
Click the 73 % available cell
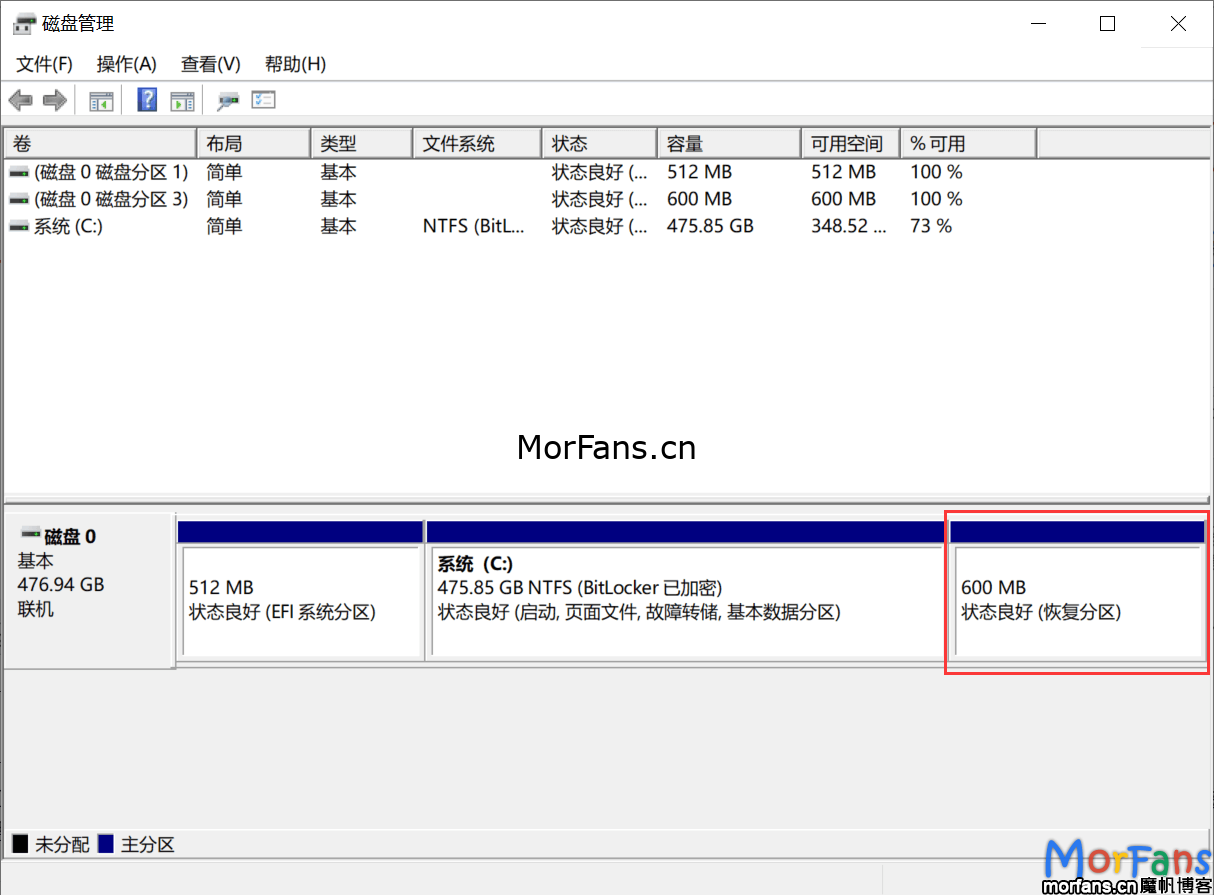pyautogui.click(x=931, y=227)
